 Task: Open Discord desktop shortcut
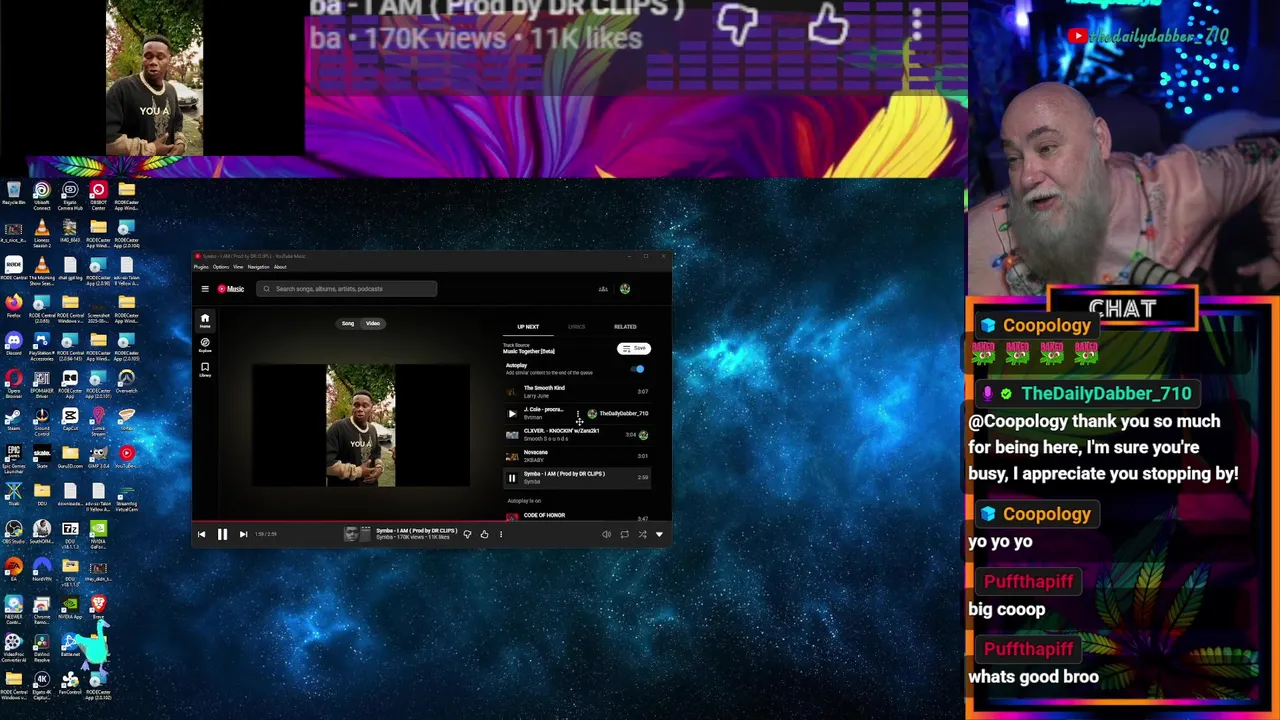13,344
